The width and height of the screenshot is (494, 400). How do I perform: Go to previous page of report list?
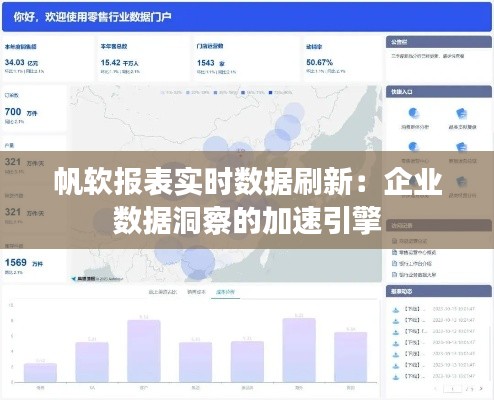436,389
